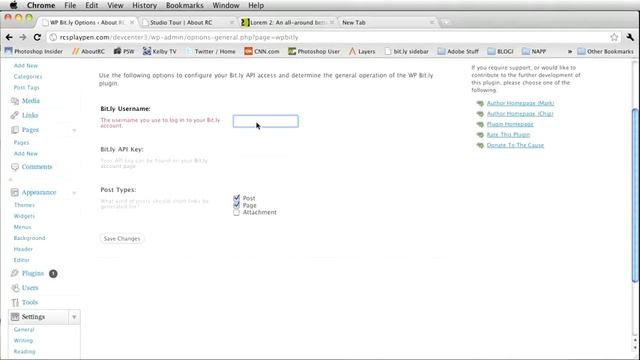This screenshot has width=640, height=360.
Task: Open the Apple menu
Action: pyautogui.click(x=13, y=5)
